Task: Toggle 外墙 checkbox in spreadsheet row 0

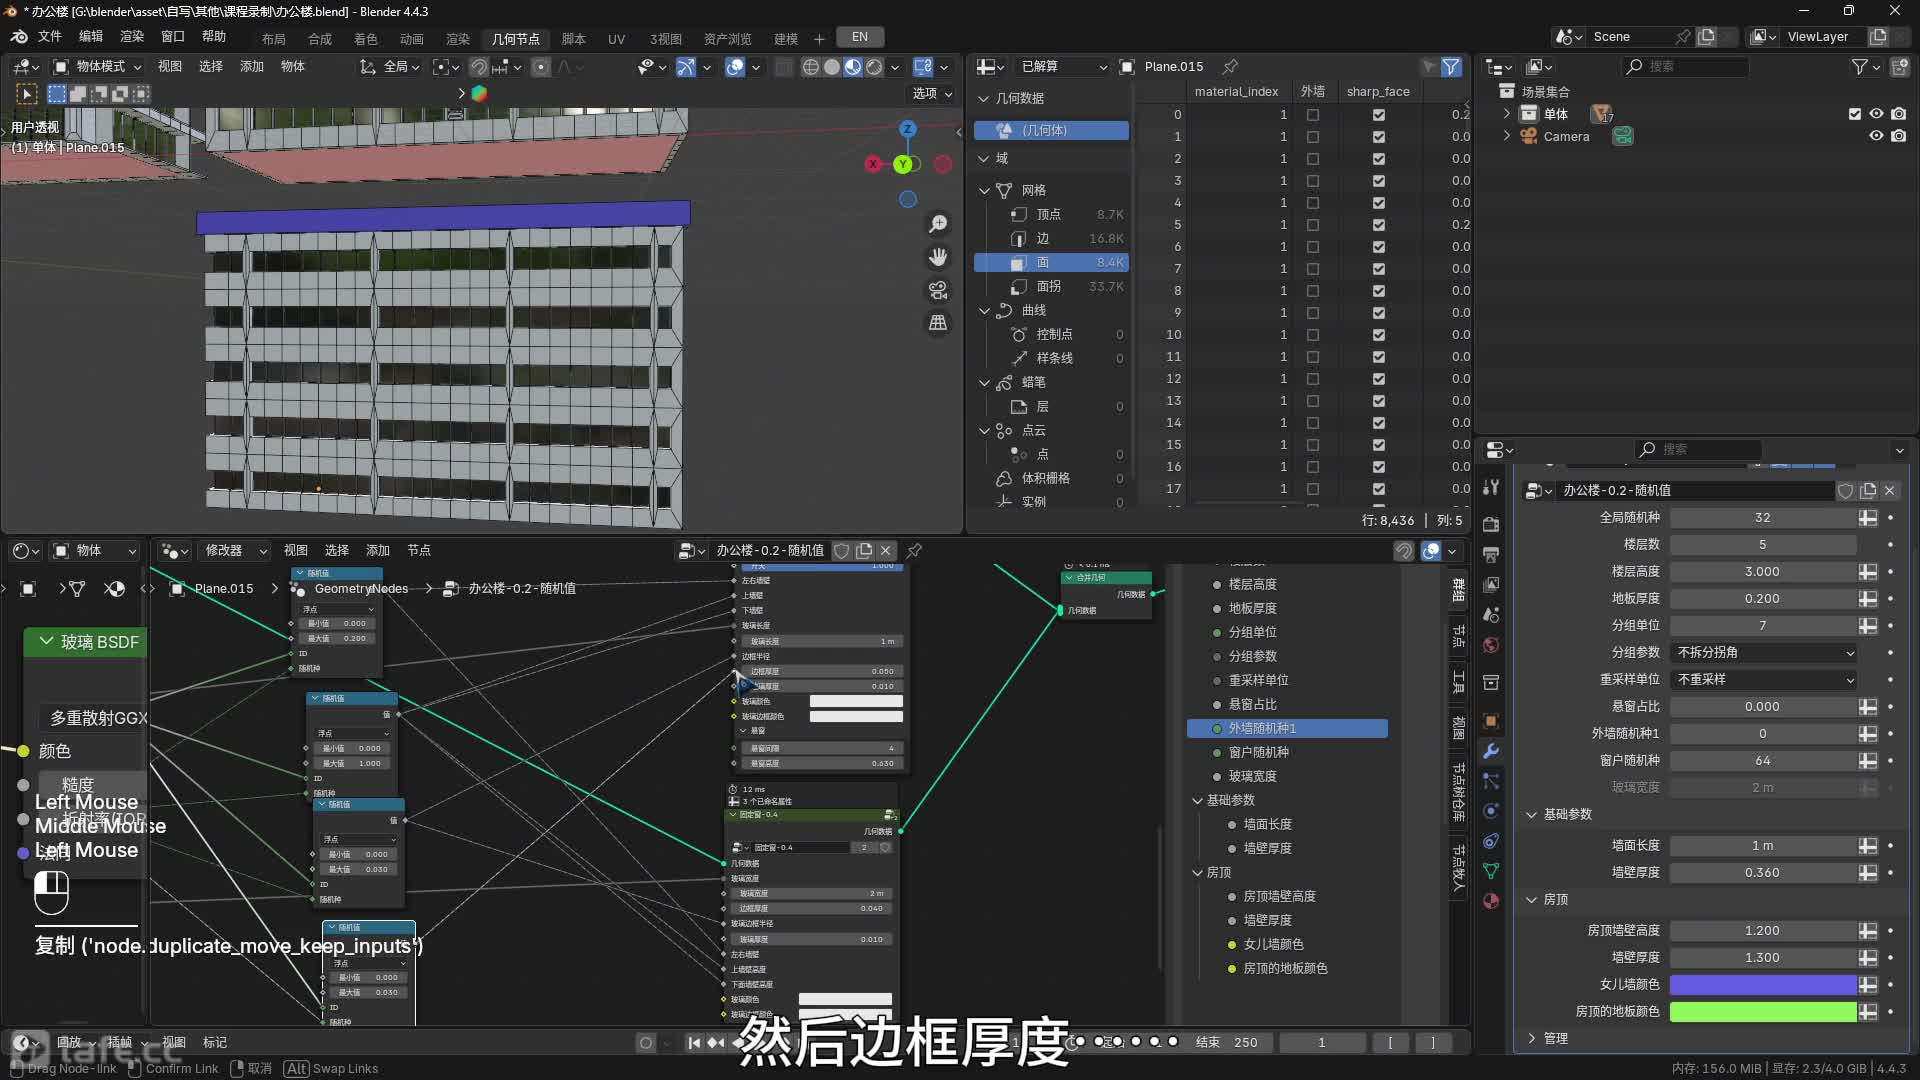Action: click(x=1313, y=115)
